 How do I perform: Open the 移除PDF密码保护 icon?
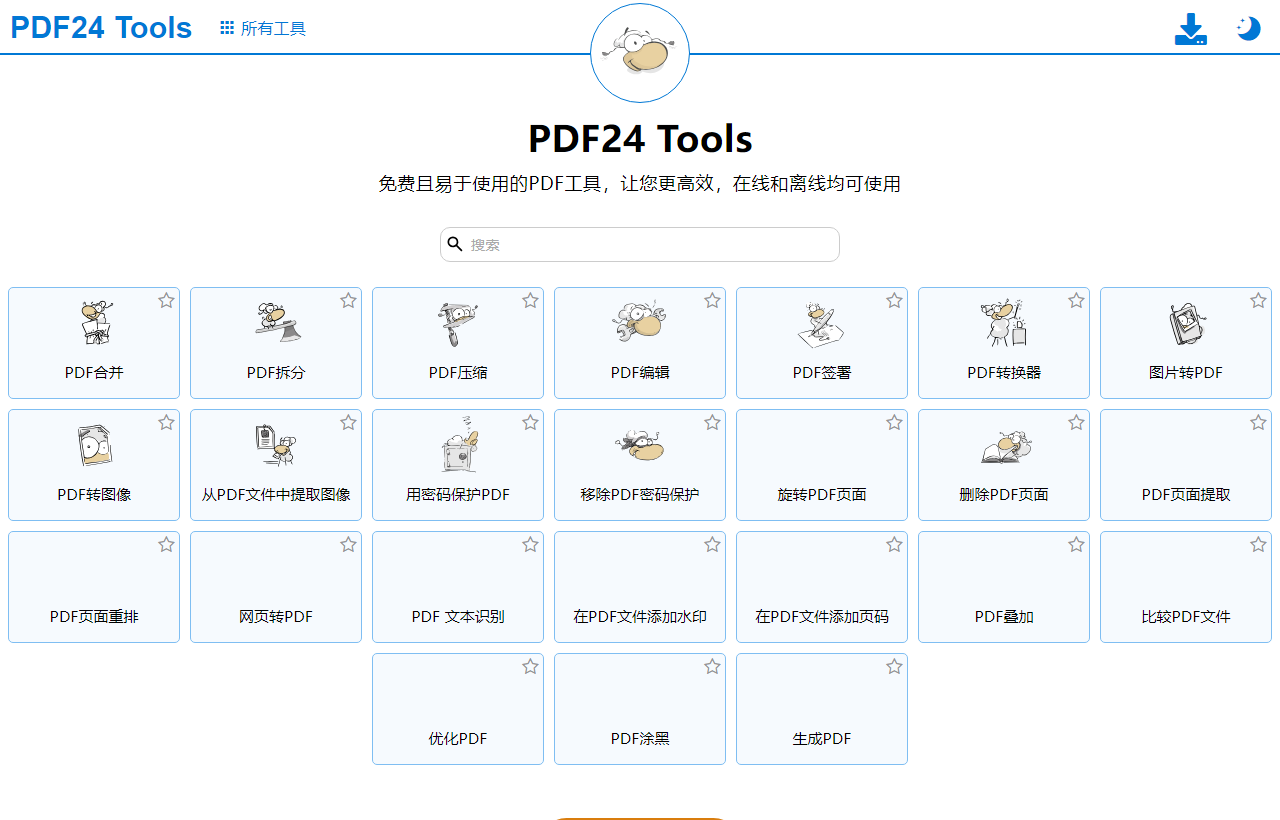640,444
